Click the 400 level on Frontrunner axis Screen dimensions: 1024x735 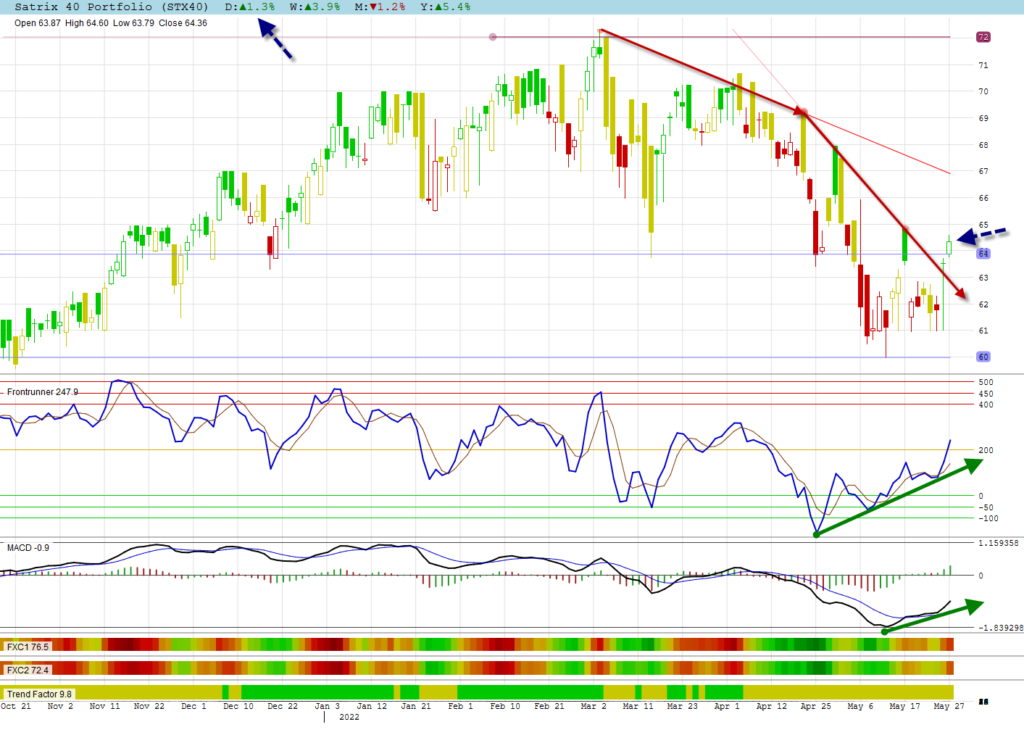click(986, 405)
